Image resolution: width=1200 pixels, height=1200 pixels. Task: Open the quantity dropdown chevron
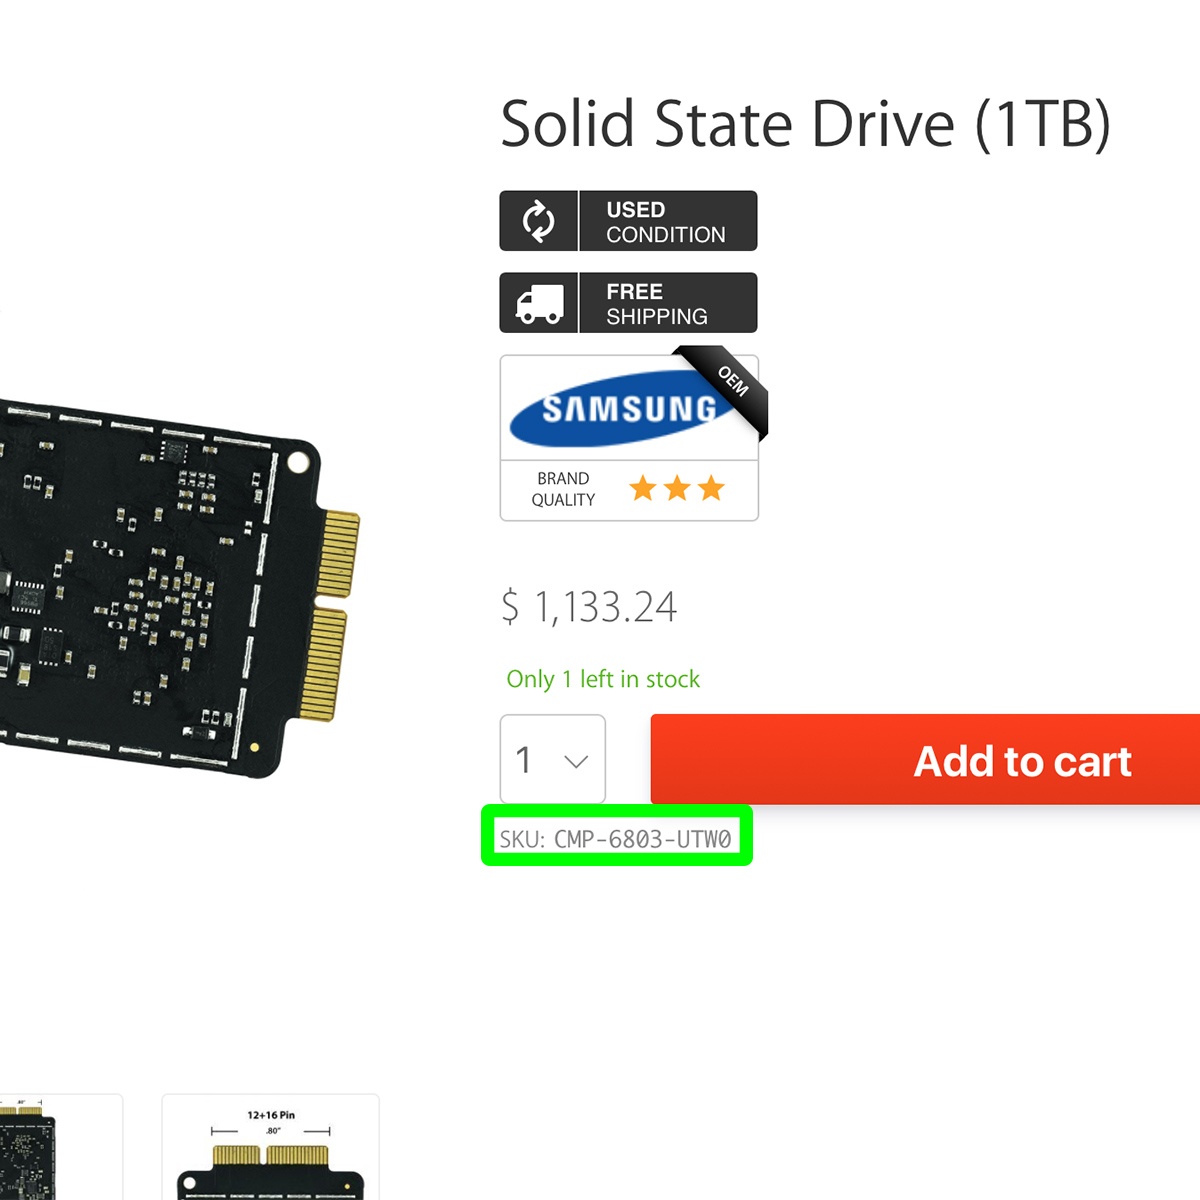point(576,761)
